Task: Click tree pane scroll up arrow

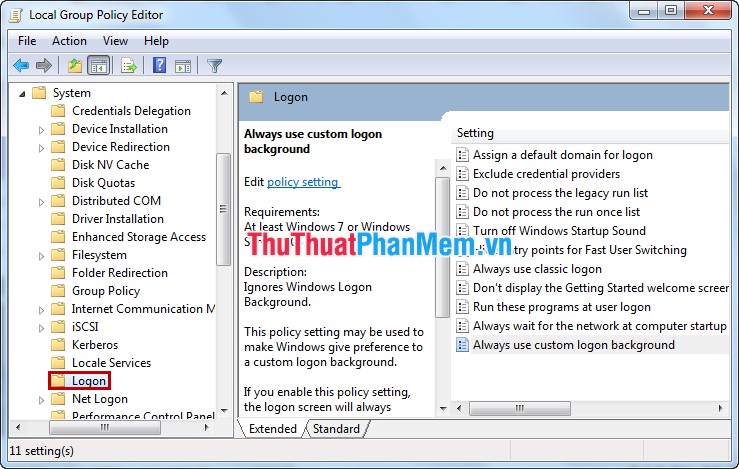Action: point(224,93)
